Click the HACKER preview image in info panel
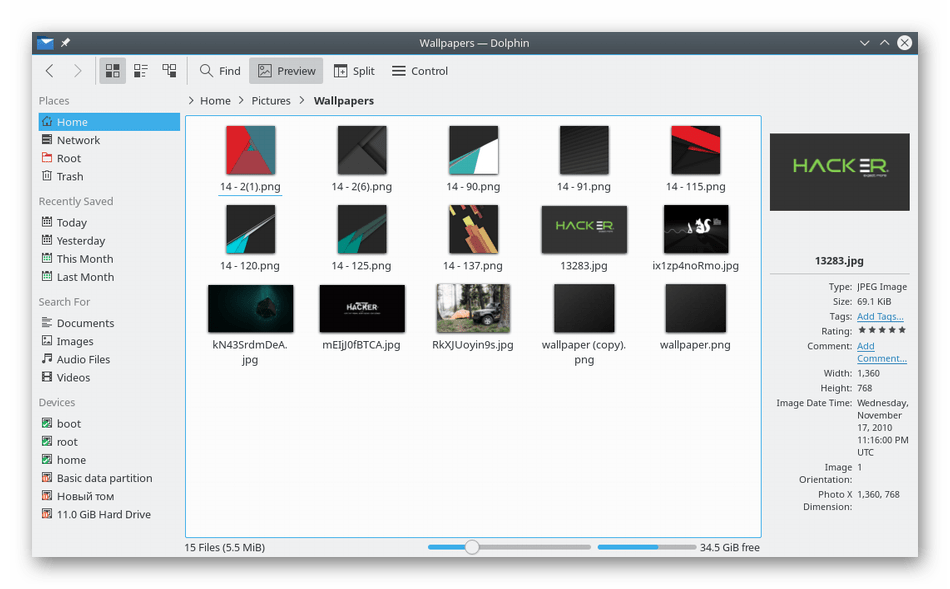 pyautogui.click(x=839, y=172)
